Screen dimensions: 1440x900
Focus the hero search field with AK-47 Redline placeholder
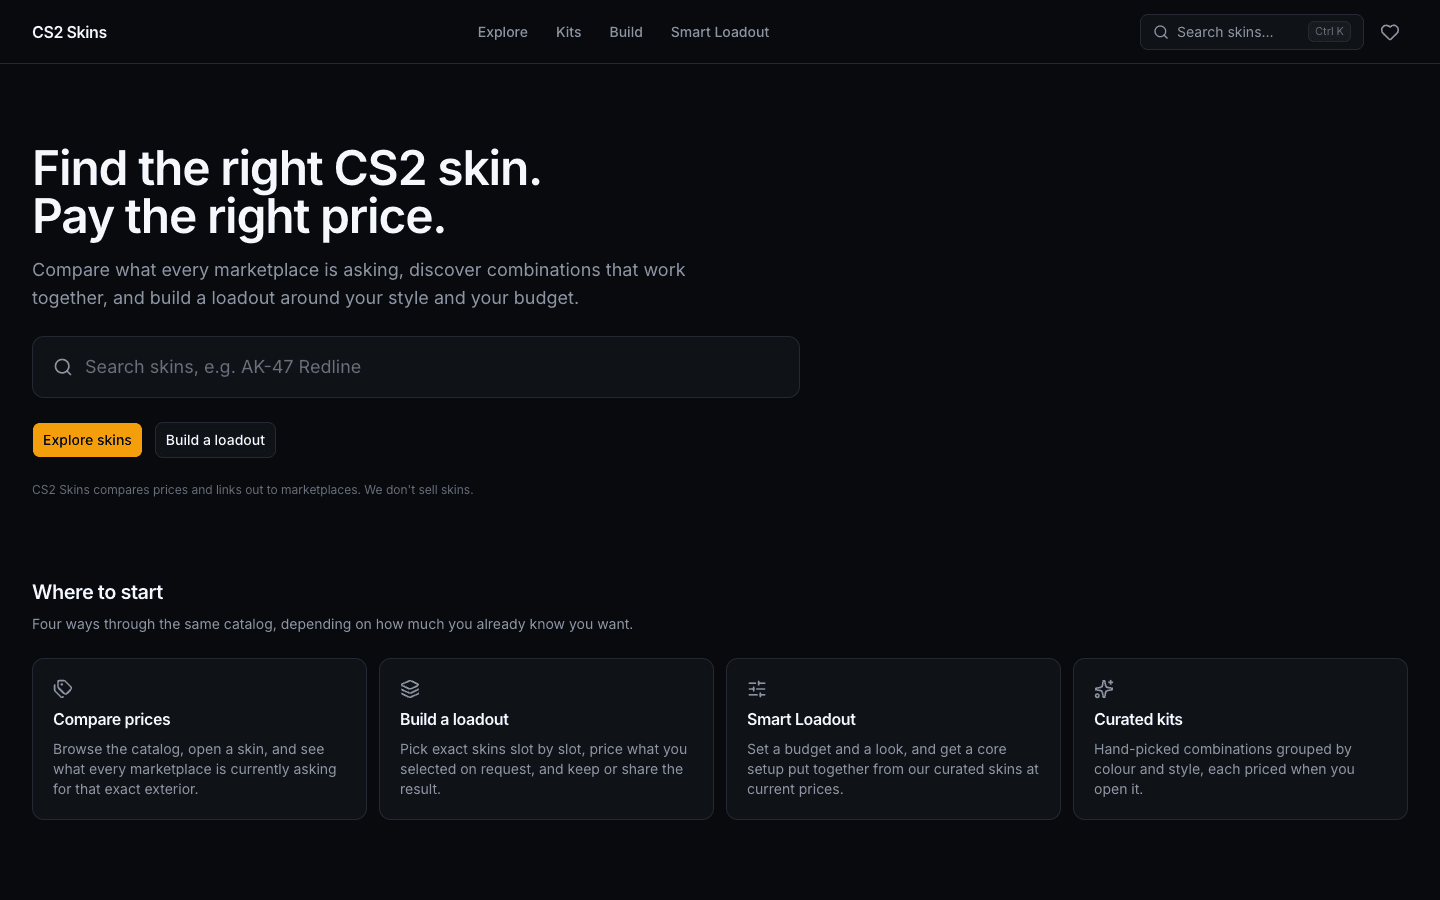click(416, 367)
